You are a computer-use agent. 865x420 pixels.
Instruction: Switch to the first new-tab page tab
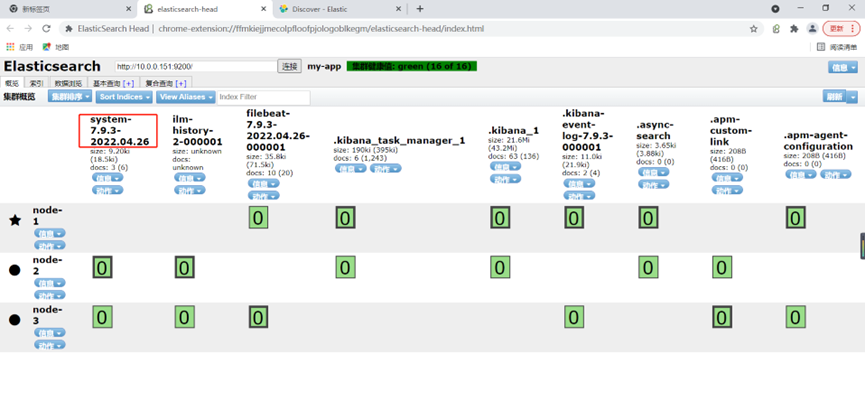coord(71,9)
